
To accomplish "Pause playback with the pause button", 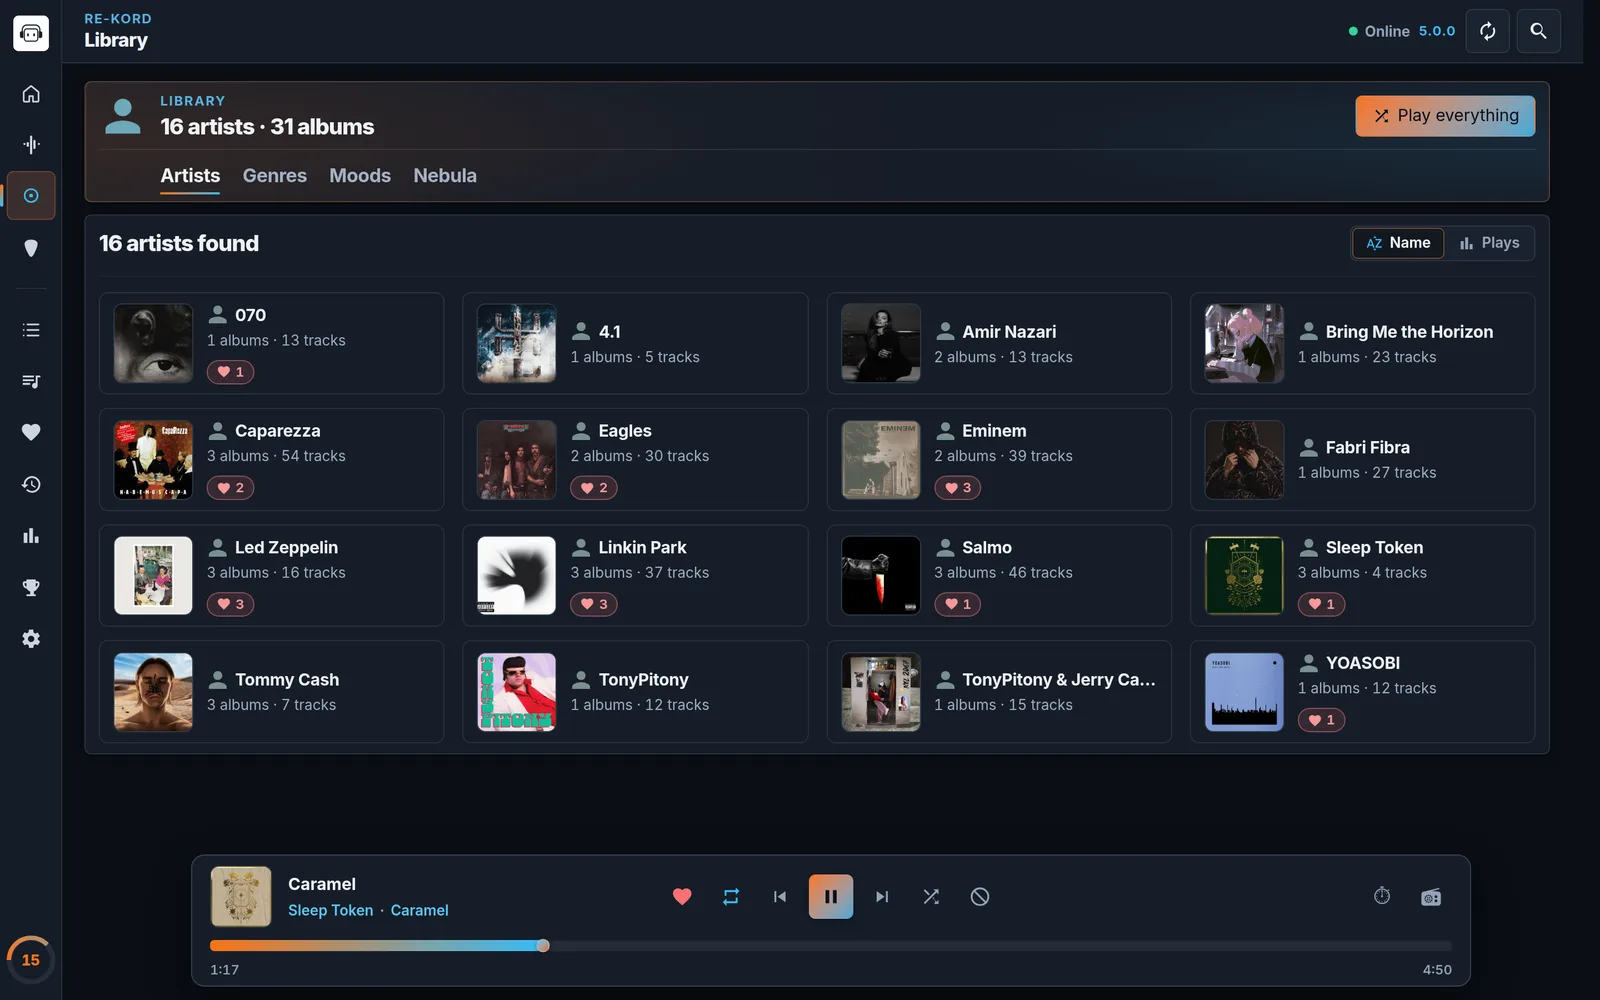I will [x=831, y=897].
